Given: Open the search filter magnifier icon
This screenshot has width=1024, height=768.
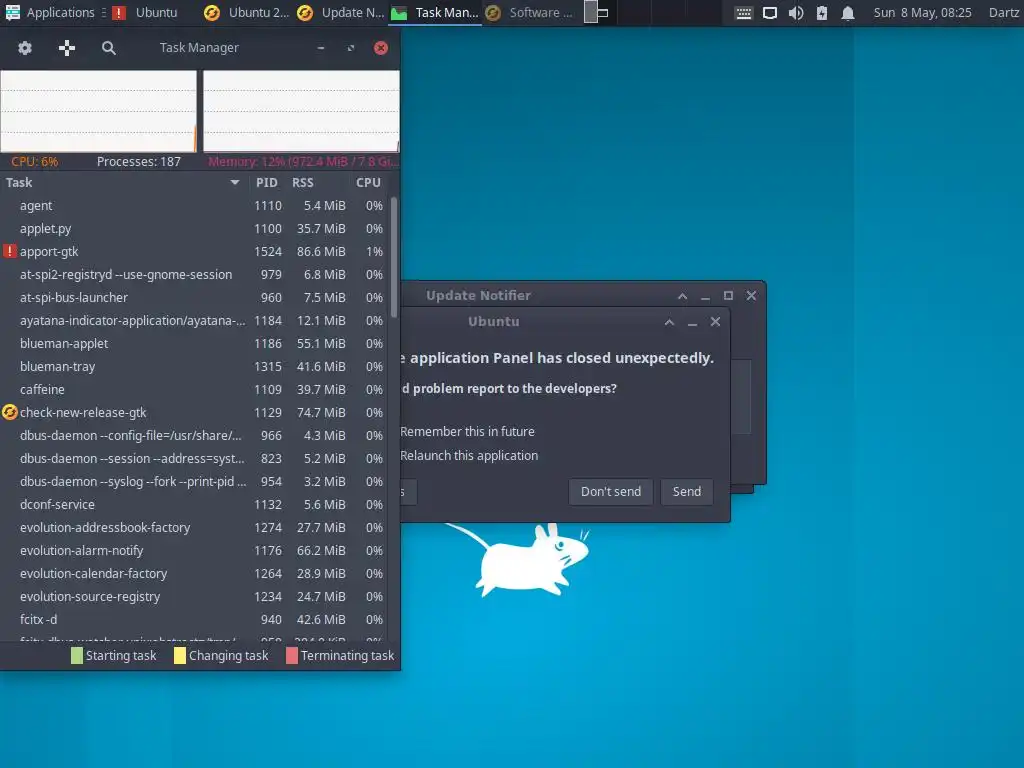Looking at the screenshot, I should click(109, 48).
